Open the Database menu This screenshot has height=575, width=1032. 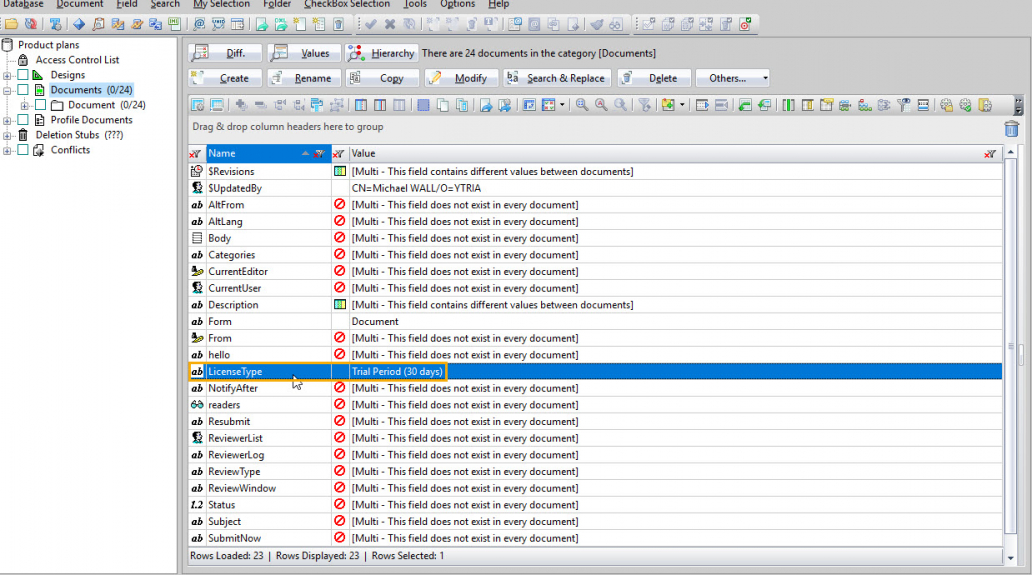point(23,4)
